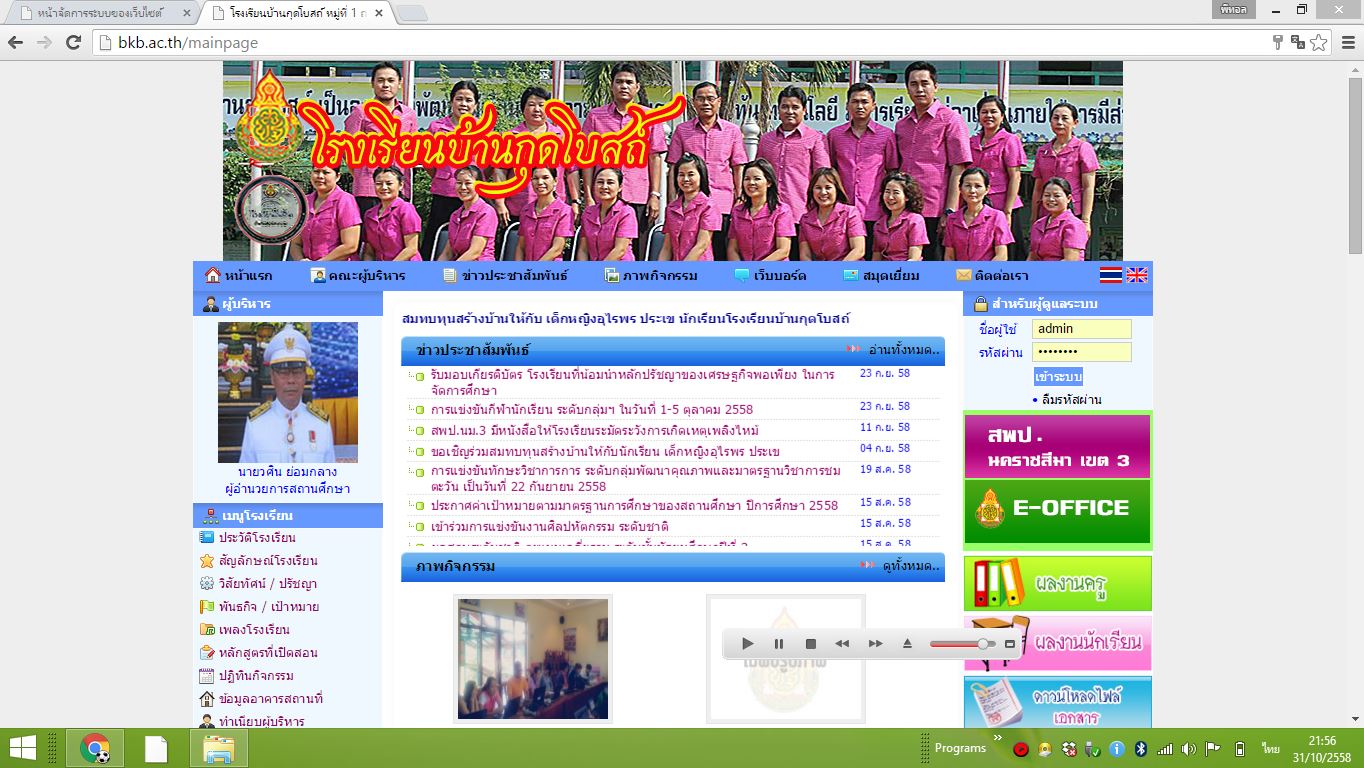Click the Windows Start button
This screenshot has height=768, width=1364.
tap(22, 748)
